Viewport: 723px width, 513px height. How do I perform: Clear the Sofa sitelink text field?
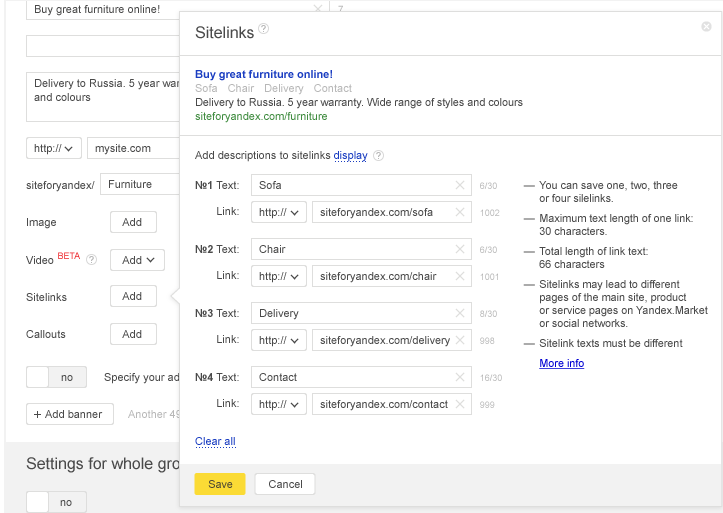[x=460, y=185]
